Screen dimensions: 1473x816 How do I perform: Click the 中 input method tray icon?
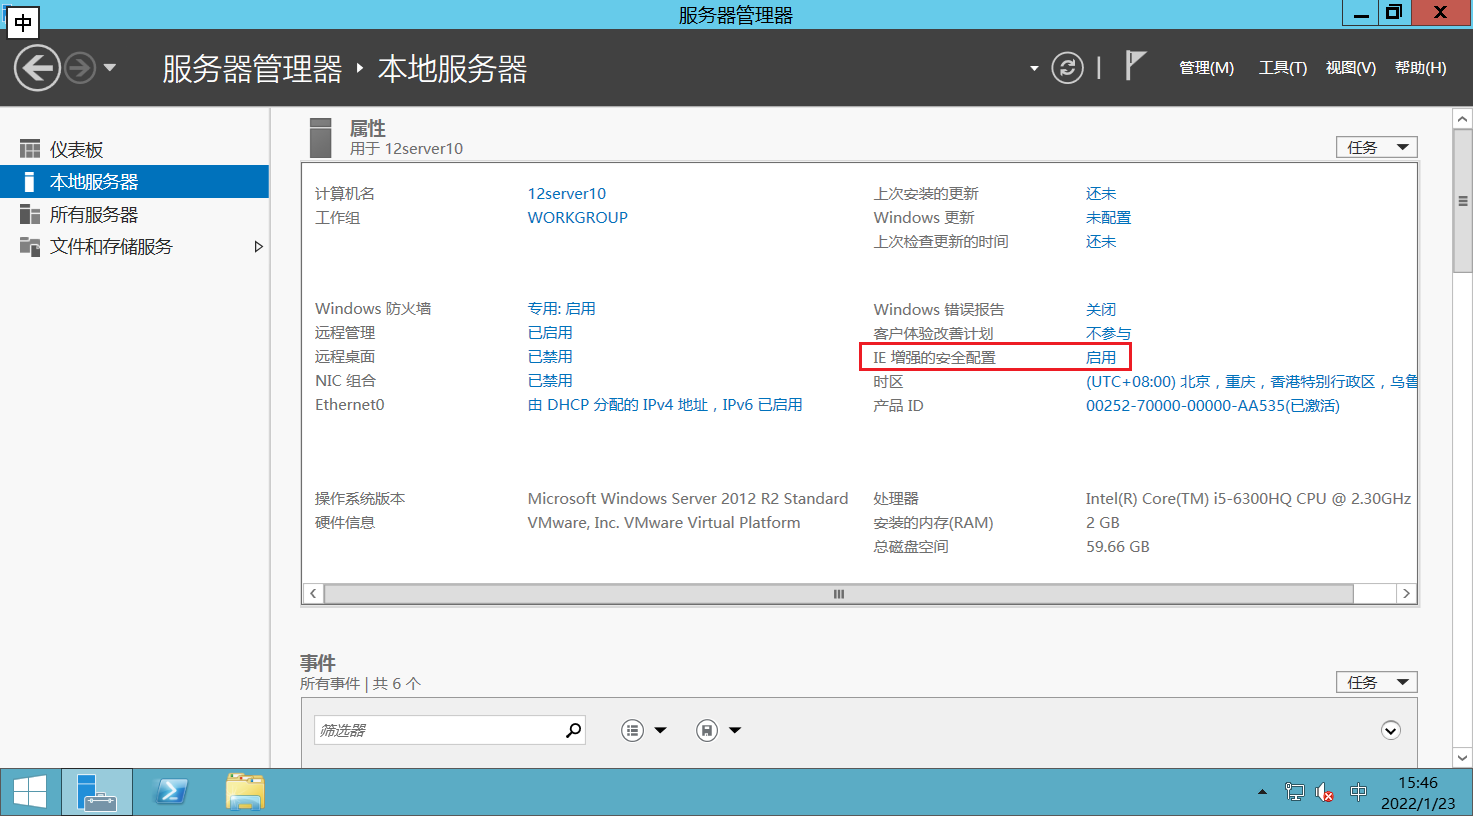(1358, 792)
